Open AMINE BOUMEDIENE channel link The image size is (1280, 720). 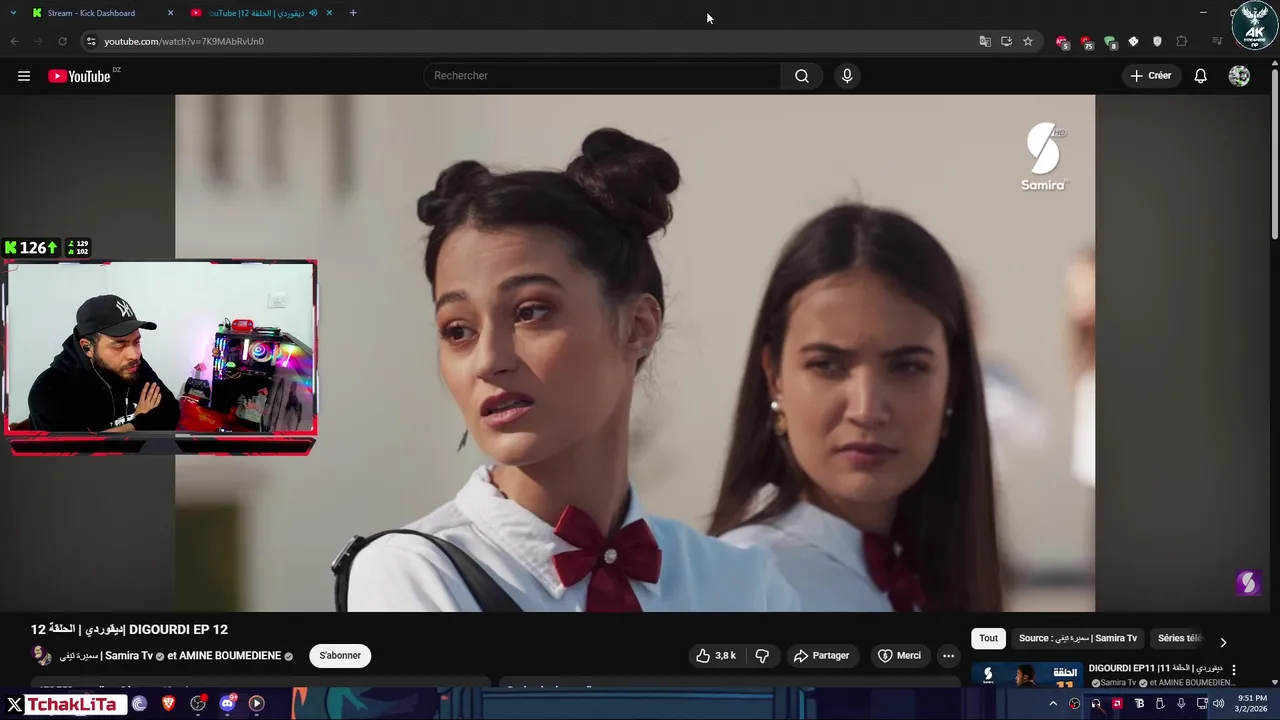[229, 656]
